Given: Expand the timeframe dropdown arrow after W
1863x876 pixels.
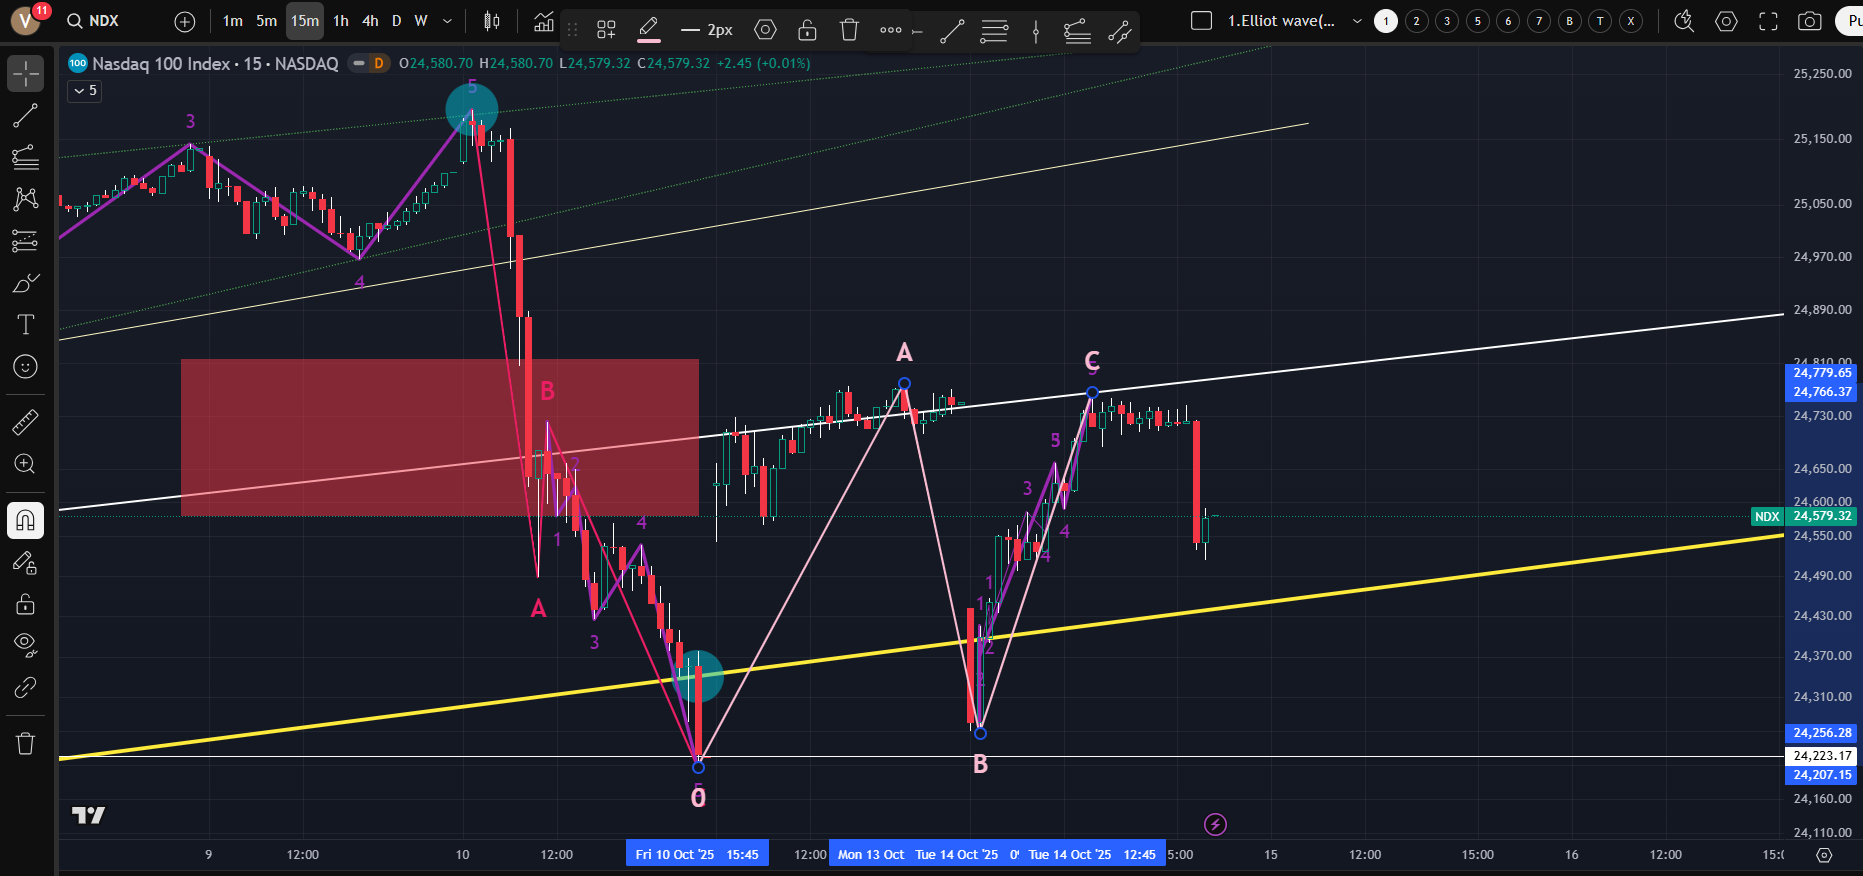Looking at the screenshot, I should pyautogui.click(x=447, y=21).
